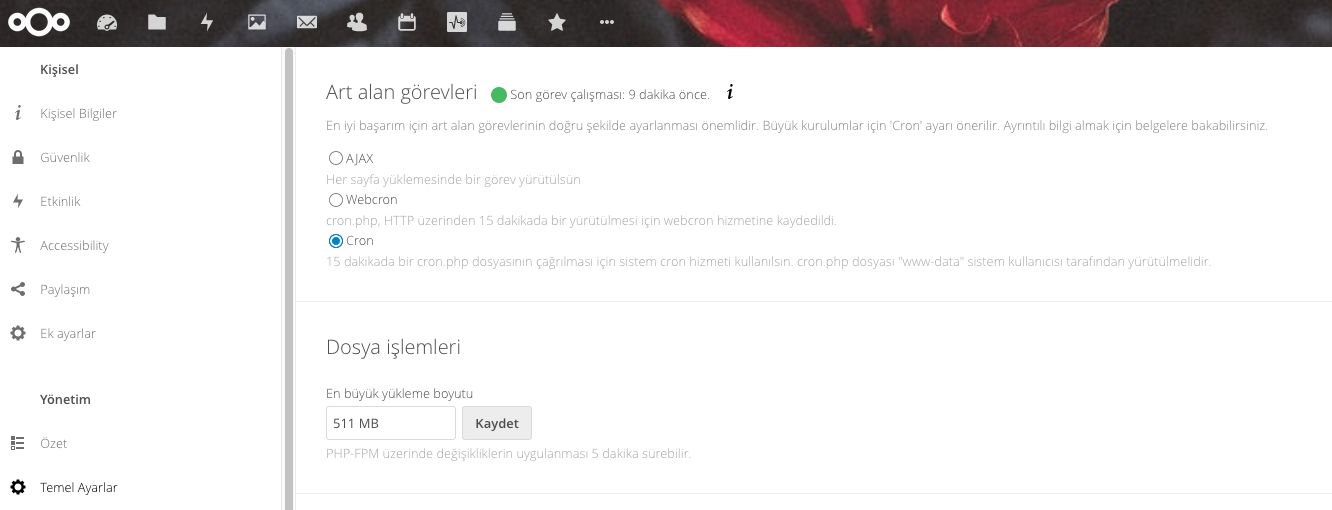The image size is (1332, 510).
Task: Select the Webcron radio option
Action: click(x=336, y=200)
